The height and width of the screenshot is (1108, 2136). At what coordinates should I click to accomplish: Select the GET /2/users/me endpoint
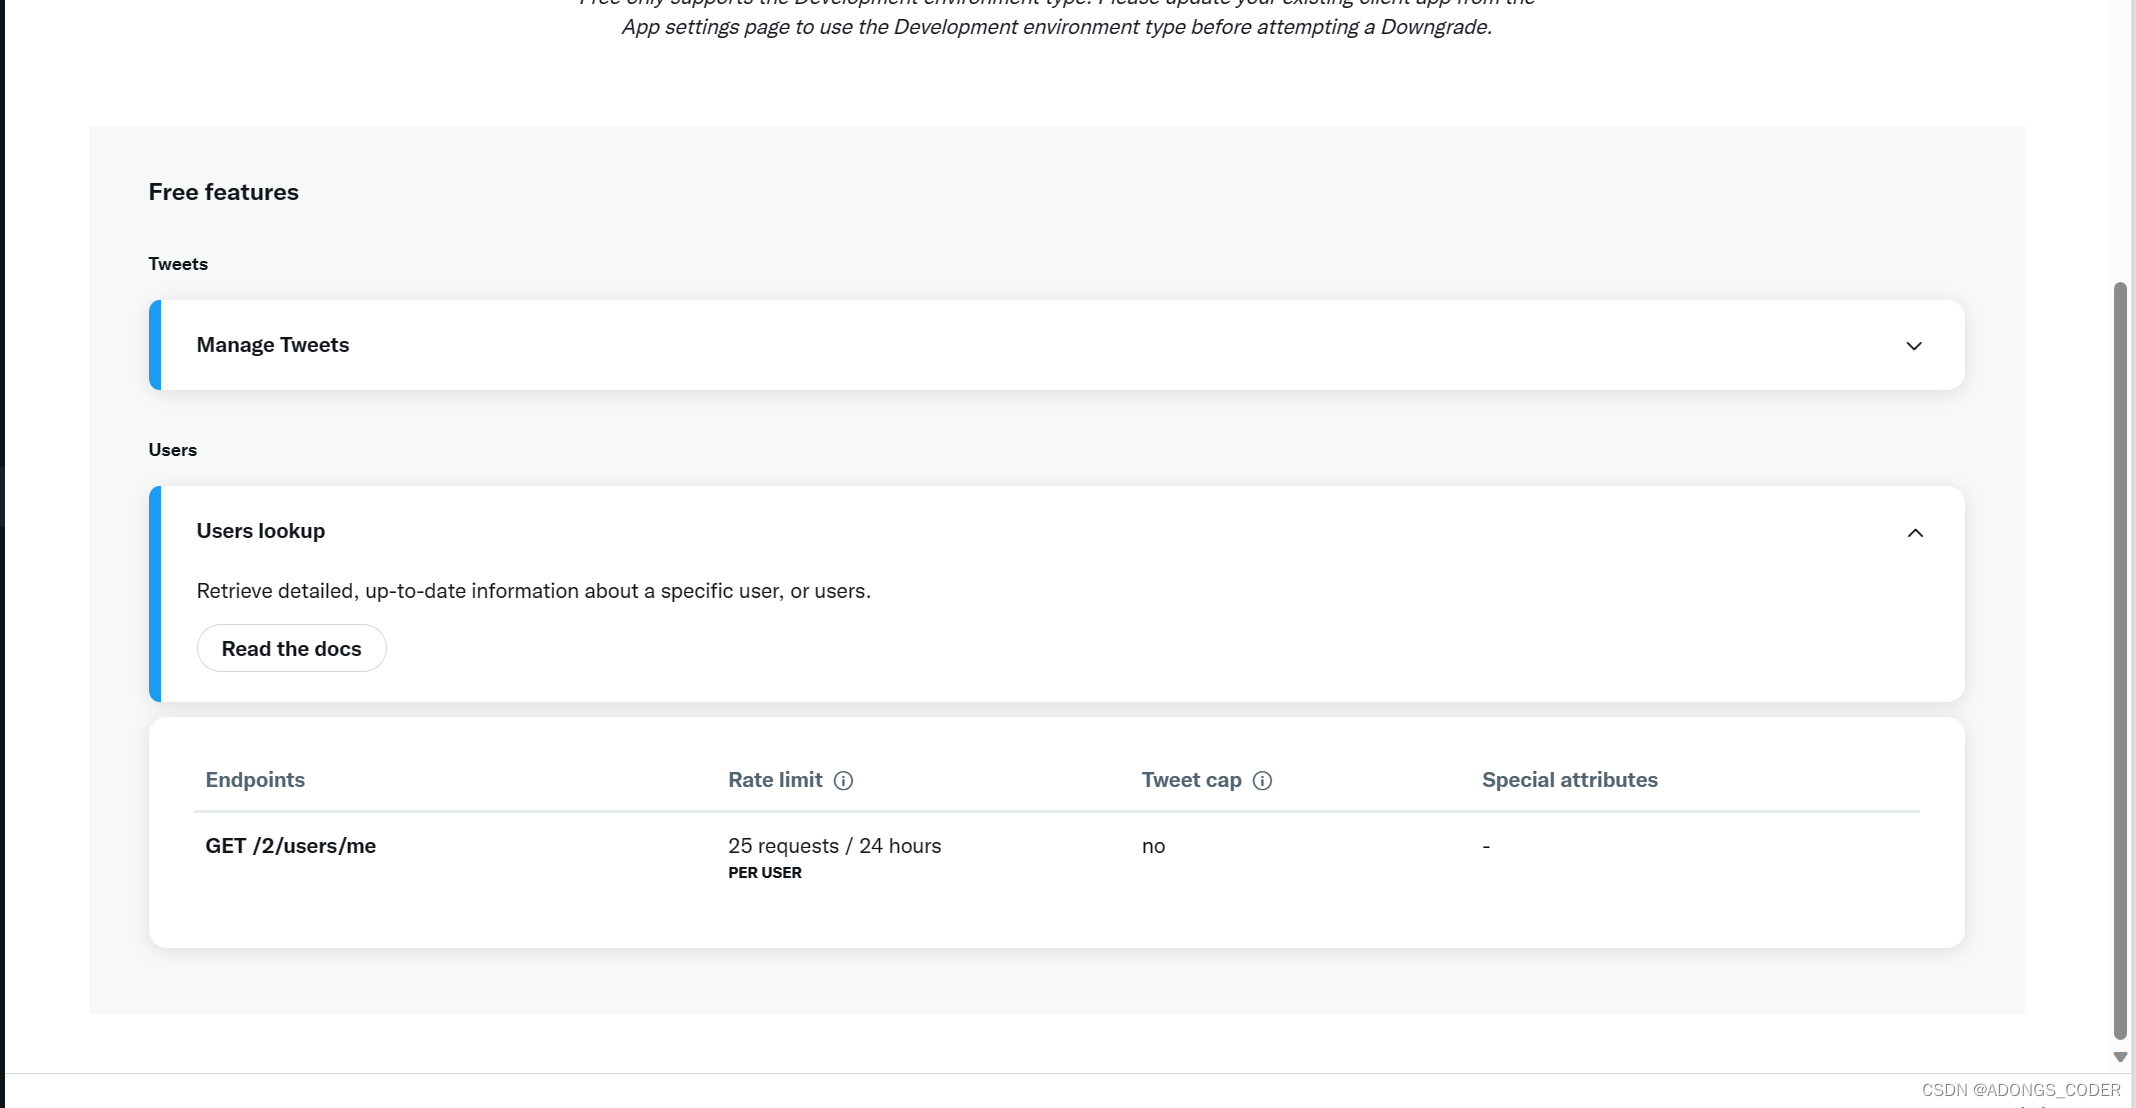(x=290, y=846)
